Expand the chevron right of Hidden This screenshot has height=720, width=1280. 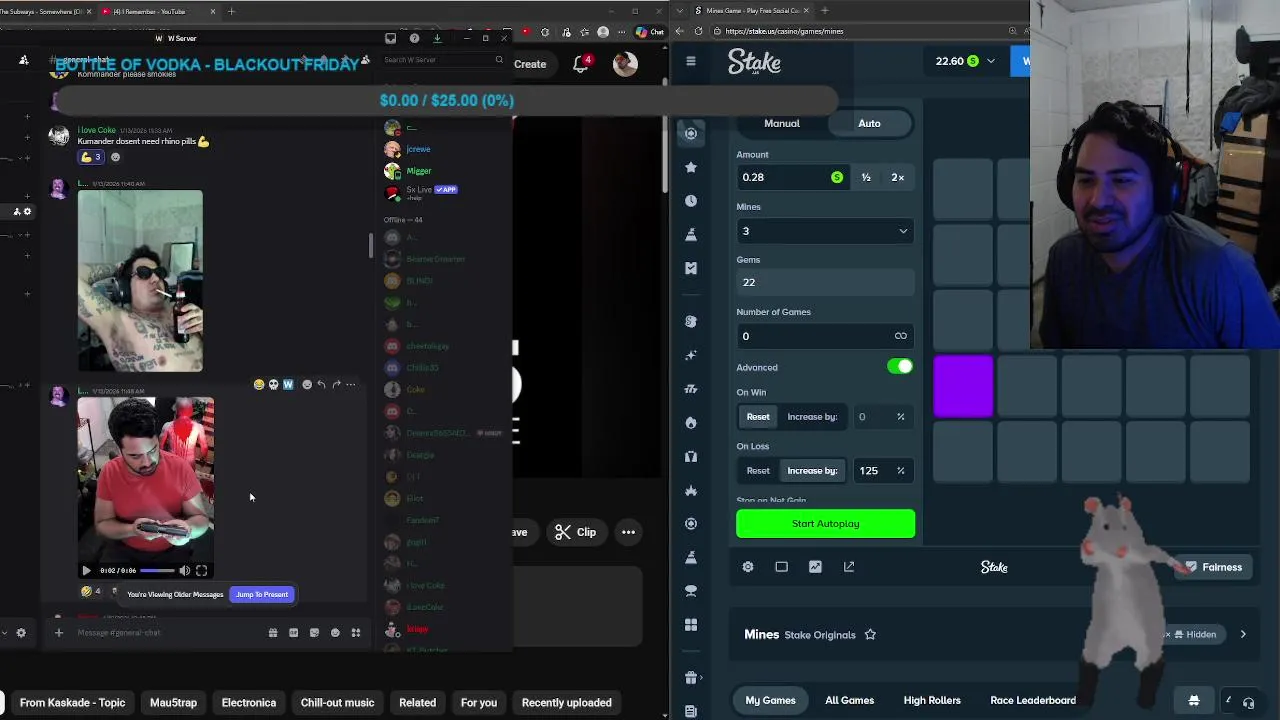click(1243, 634)
